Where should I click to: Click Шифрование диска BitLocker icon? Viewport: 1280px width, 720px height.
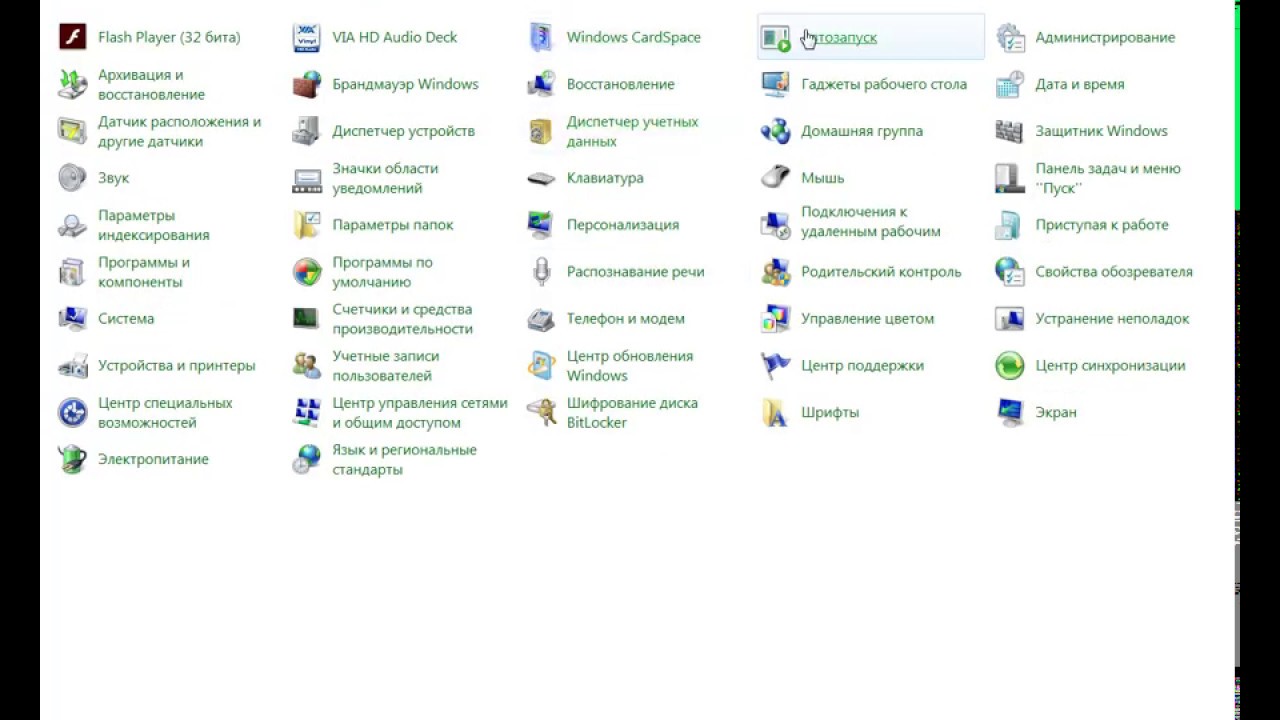(x=541, y=413)
